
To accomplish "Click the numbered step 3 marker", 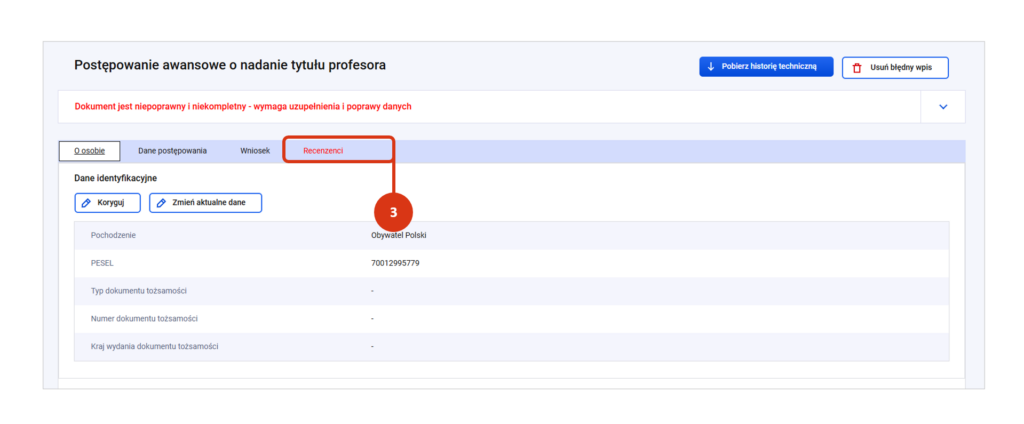I will point(393,213).
